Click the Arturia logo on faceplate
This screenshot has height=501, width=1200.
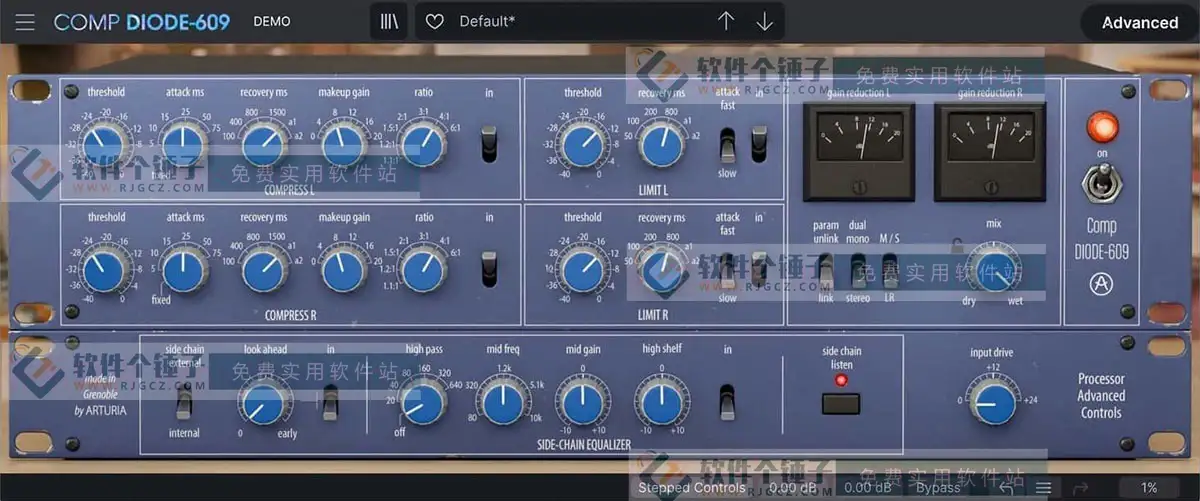coord(1101,286)
